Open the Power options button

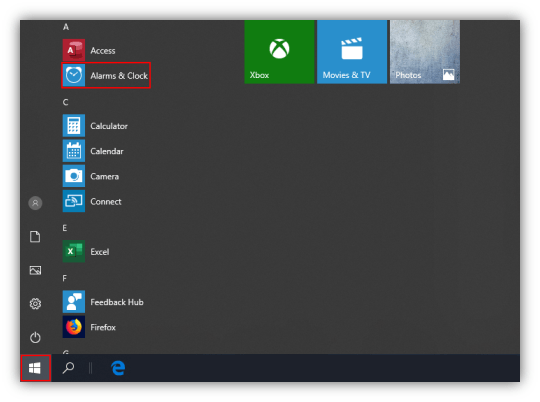pyautogui.click(x=35, y=337)
